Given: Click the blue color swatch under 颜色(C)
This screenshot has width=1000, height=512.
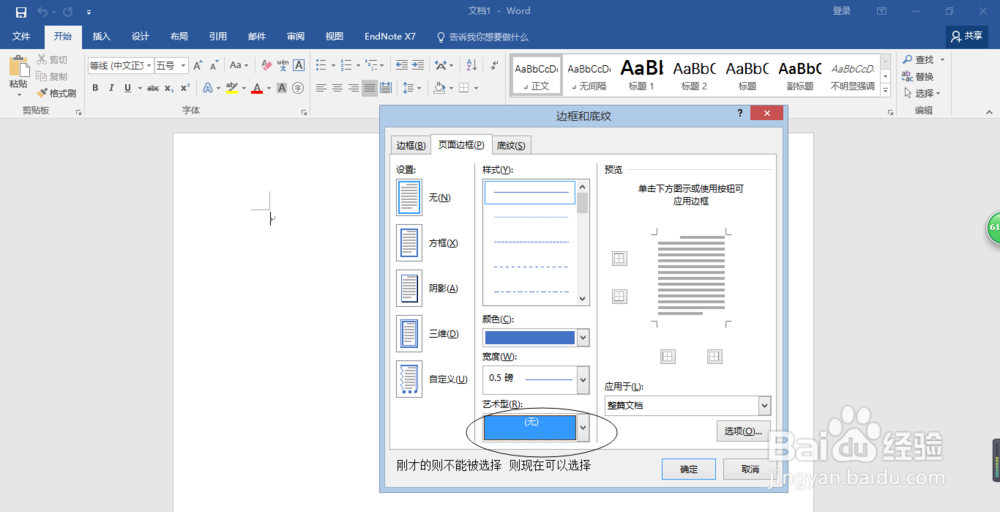Looking at the screenshot, I should click(530, 337).
